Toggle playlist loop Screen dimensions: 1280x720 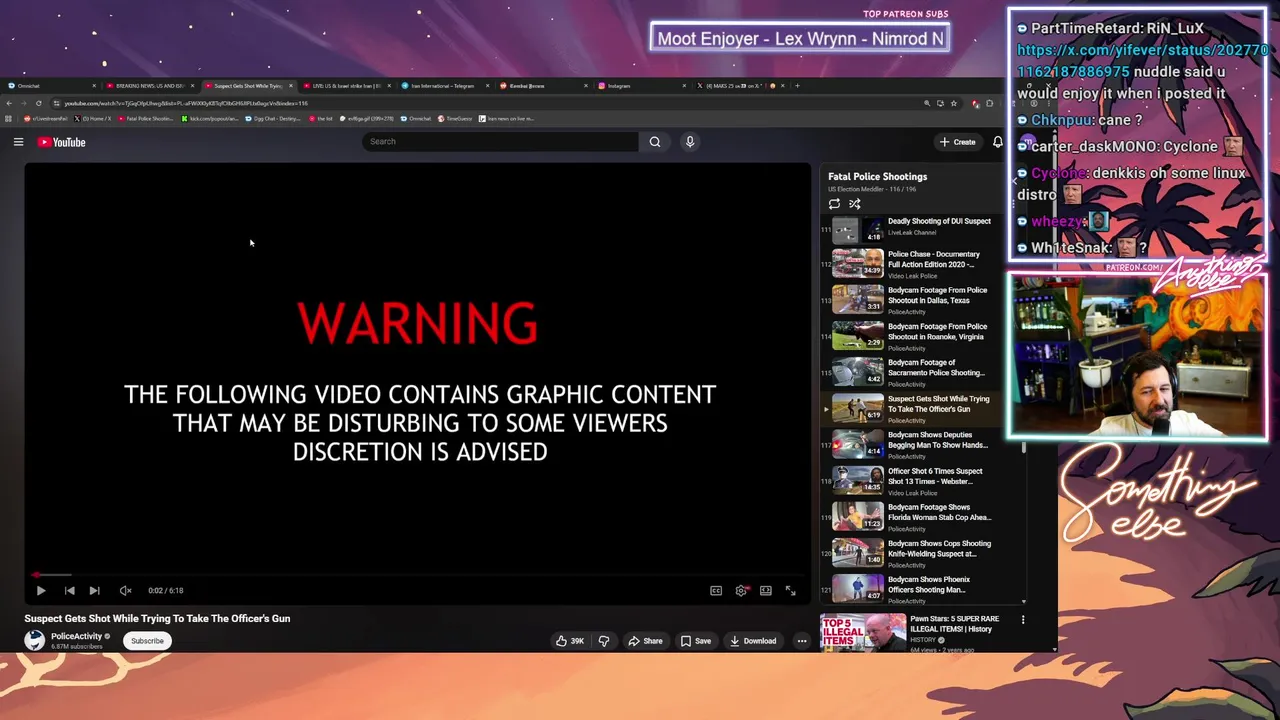[x=834, y=204]
